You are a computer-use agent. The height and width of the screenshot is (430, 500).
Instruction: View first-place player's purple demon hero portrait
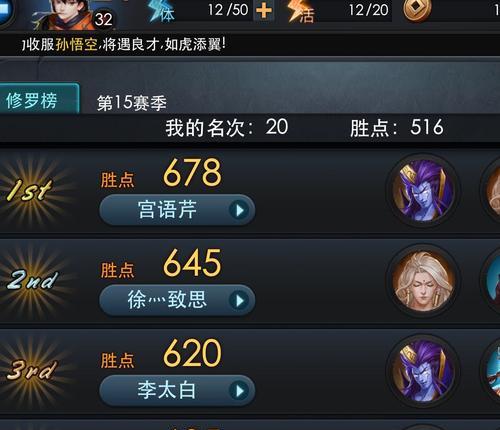coord(423,190)
